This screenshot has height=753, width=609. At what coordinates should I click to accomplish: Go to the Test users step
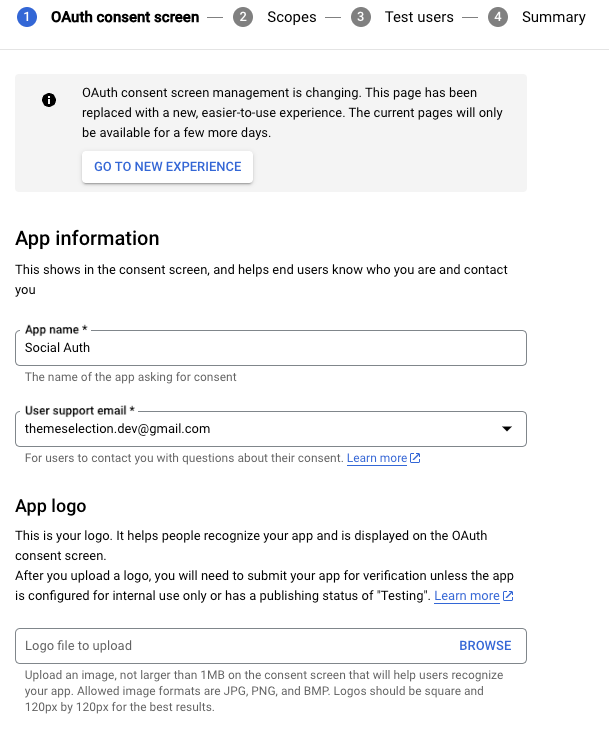[x=419, y=17]
